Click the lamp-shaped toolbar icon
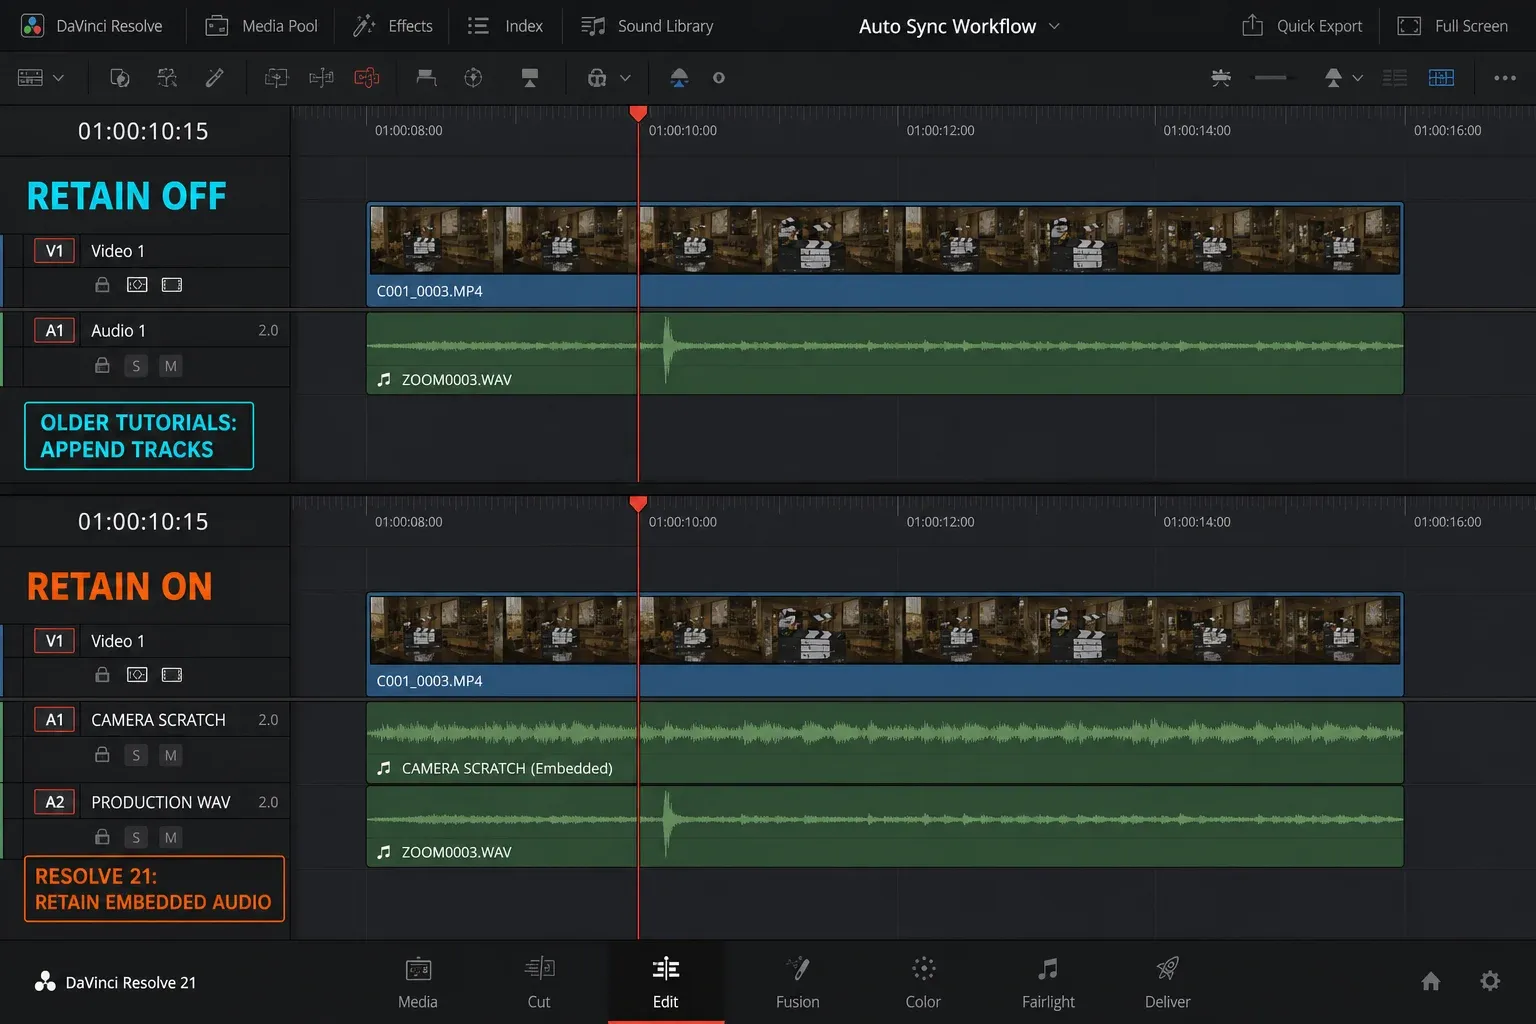Screen dimensions: 1536x1024 tap(1333, 78)
